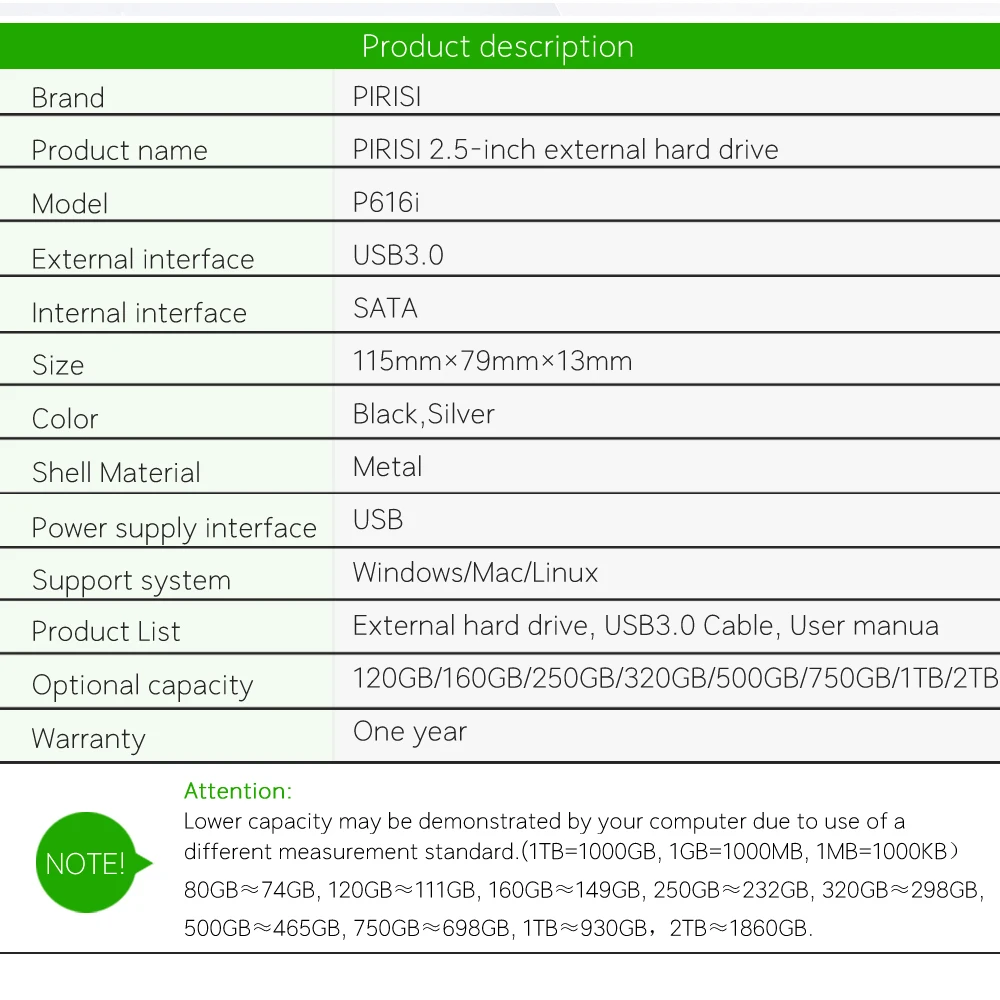Click the Model value P616i
The image size is (1000, 1000).
click(x=386, y=203)
